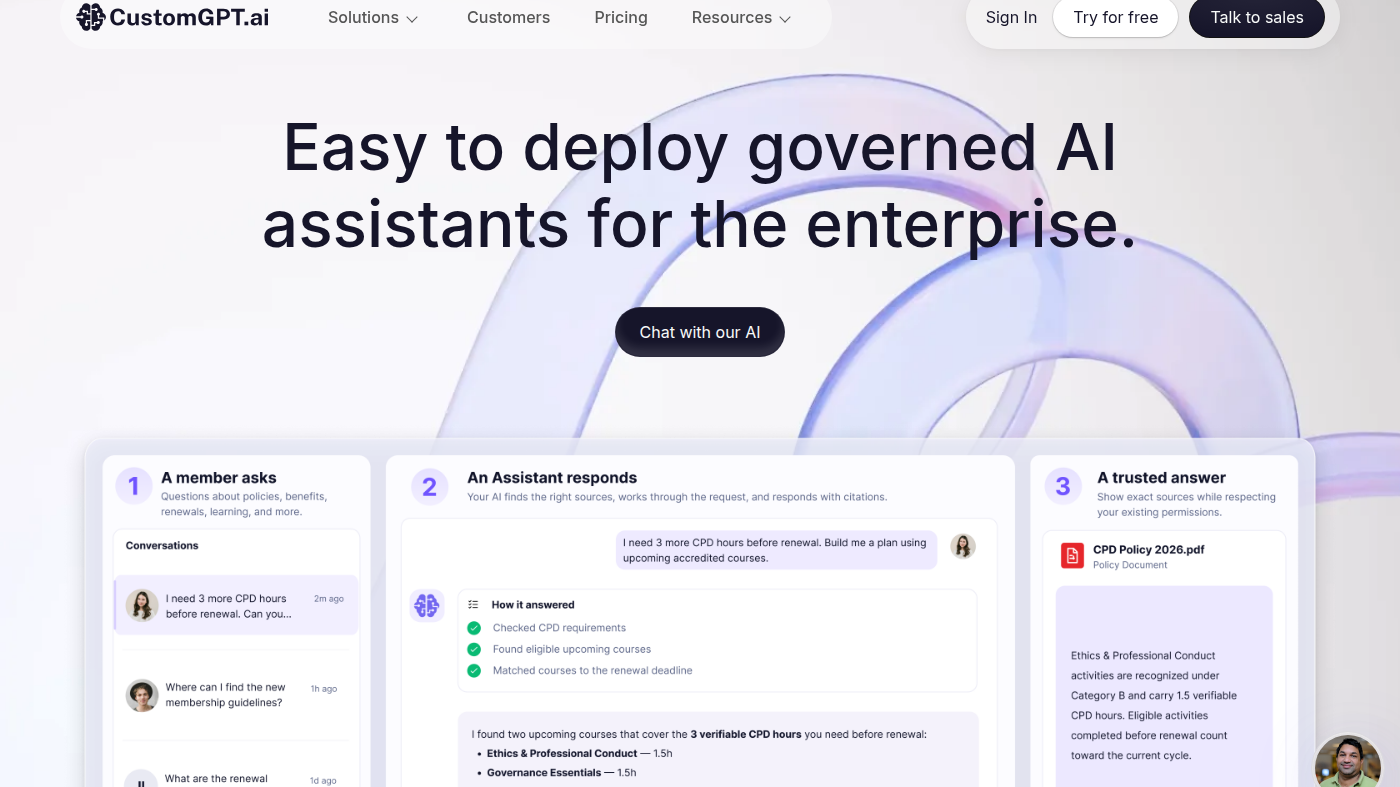Click the Try for free button

point(1115,18)
